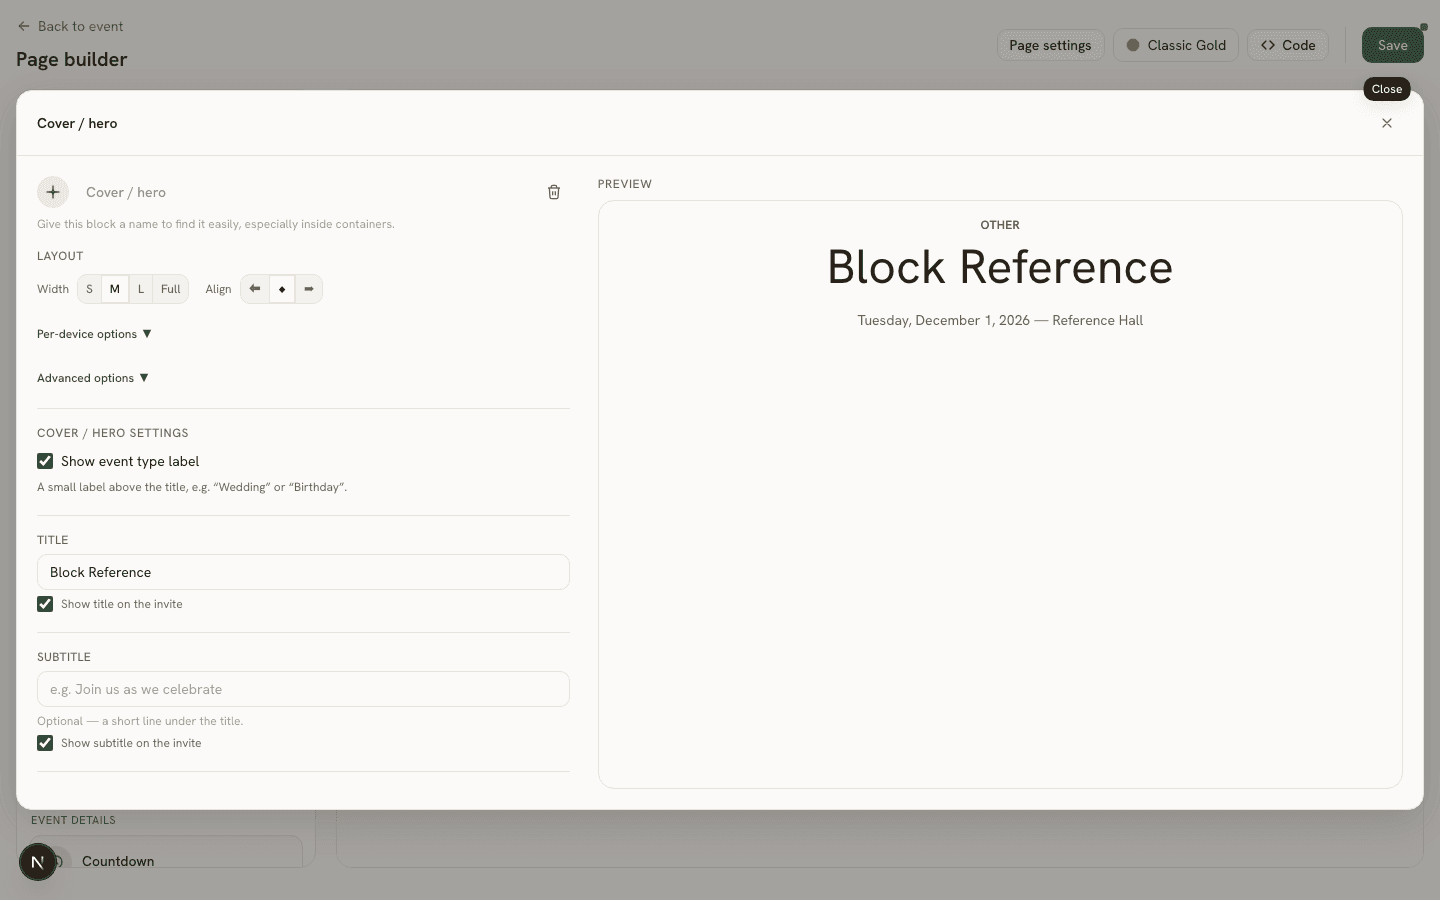The width and height of the screenshot is (1440, 900).
Task: Select the center alignment option
Action: pos(282,289)
